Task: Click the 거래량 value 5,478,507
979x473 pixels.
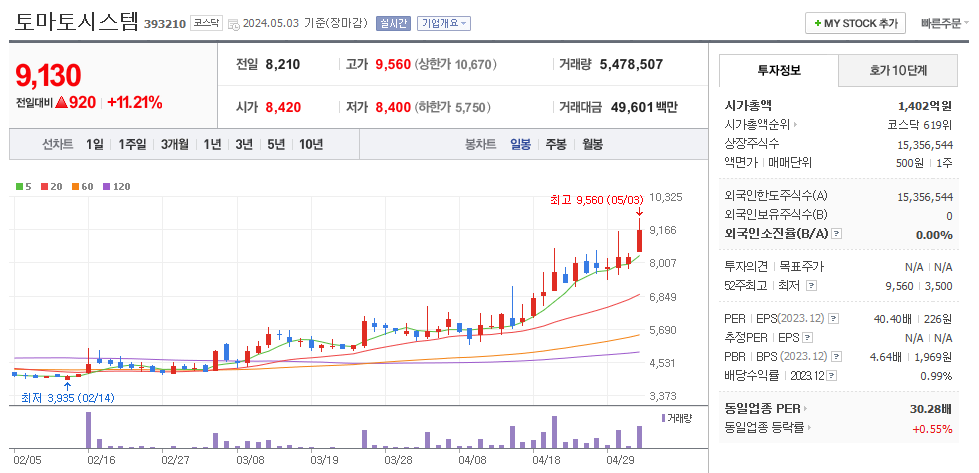Action: 631,64
